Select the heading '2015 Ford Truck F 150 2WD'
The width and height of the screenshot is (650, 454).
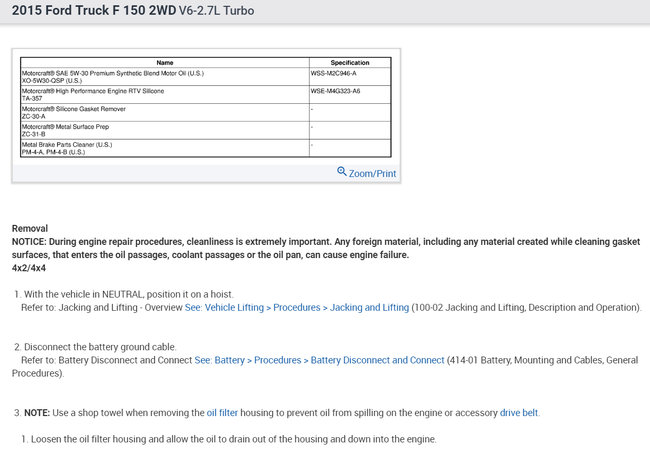(94, 10)
